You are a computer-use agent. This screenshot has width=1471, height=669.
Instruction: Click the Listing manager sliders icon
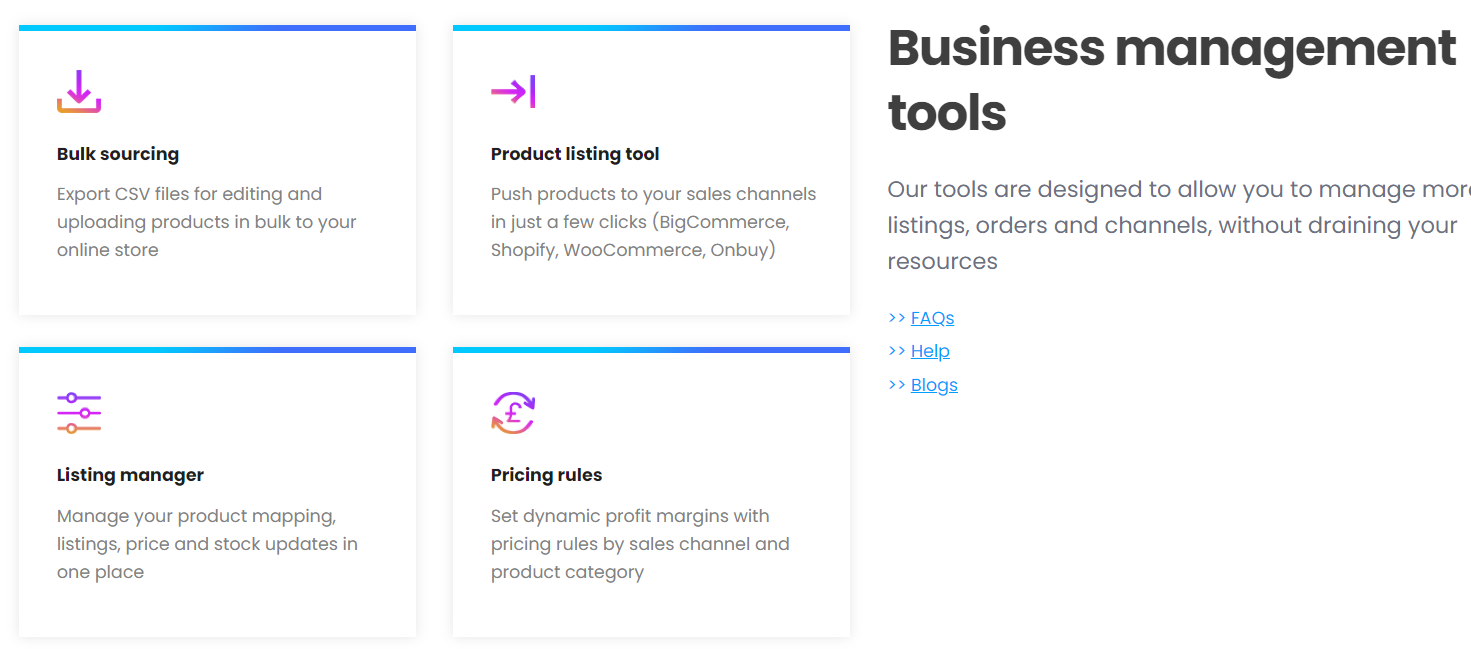[79, 413]
